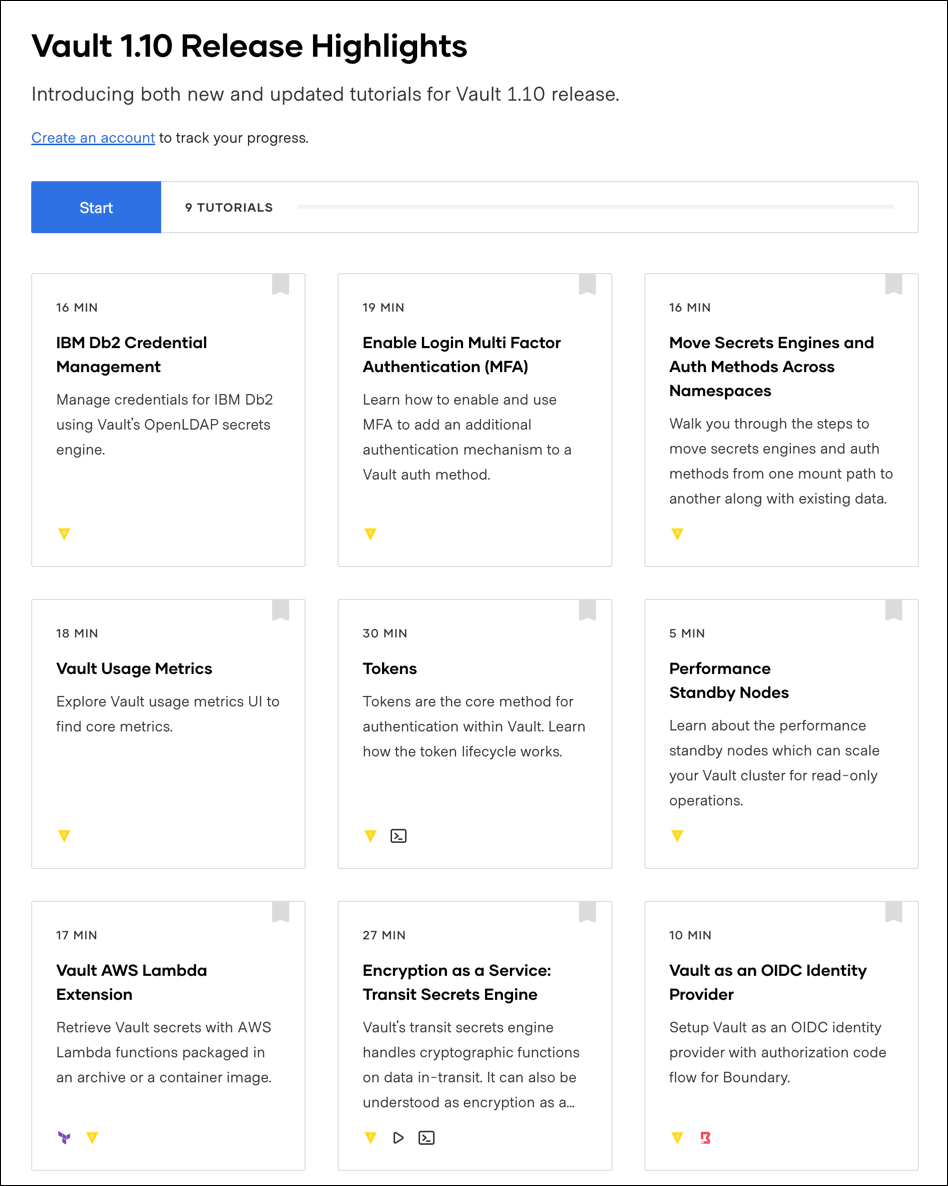948x1186 pixels.
Task: Click the video play icon on Transit card
Action: 398,1138
